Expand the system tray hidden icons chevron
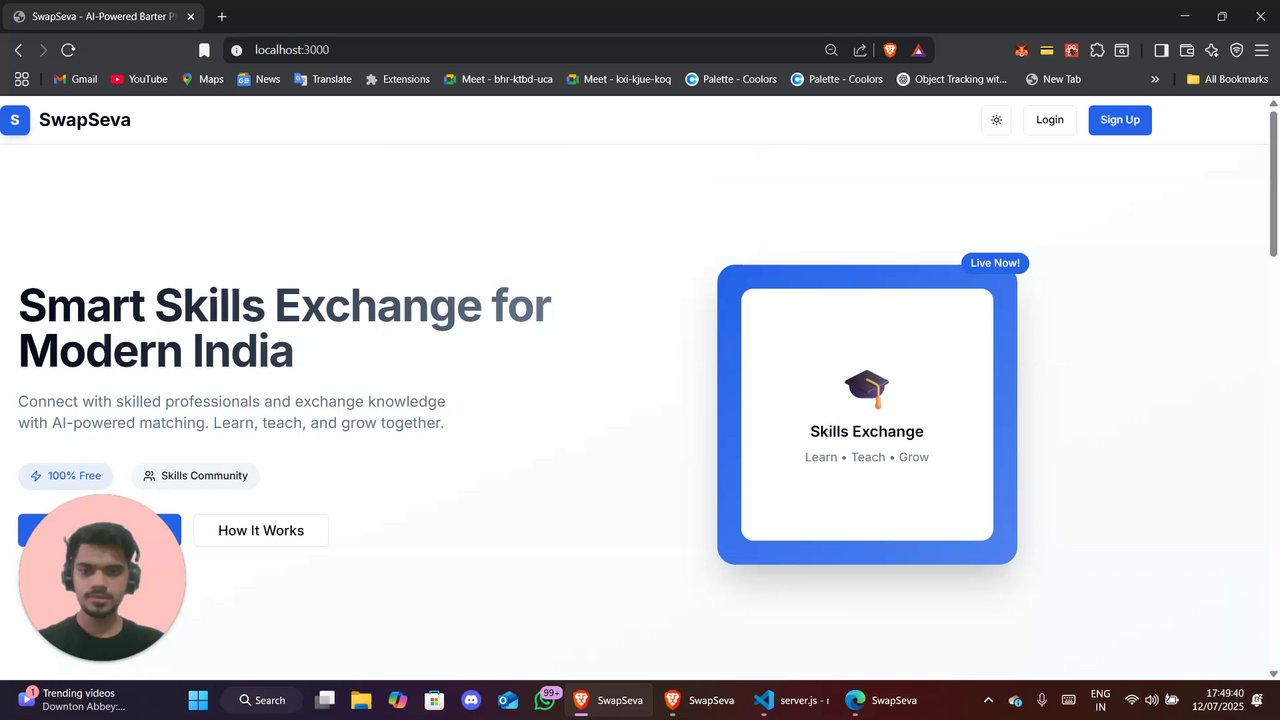 [989, 700]
